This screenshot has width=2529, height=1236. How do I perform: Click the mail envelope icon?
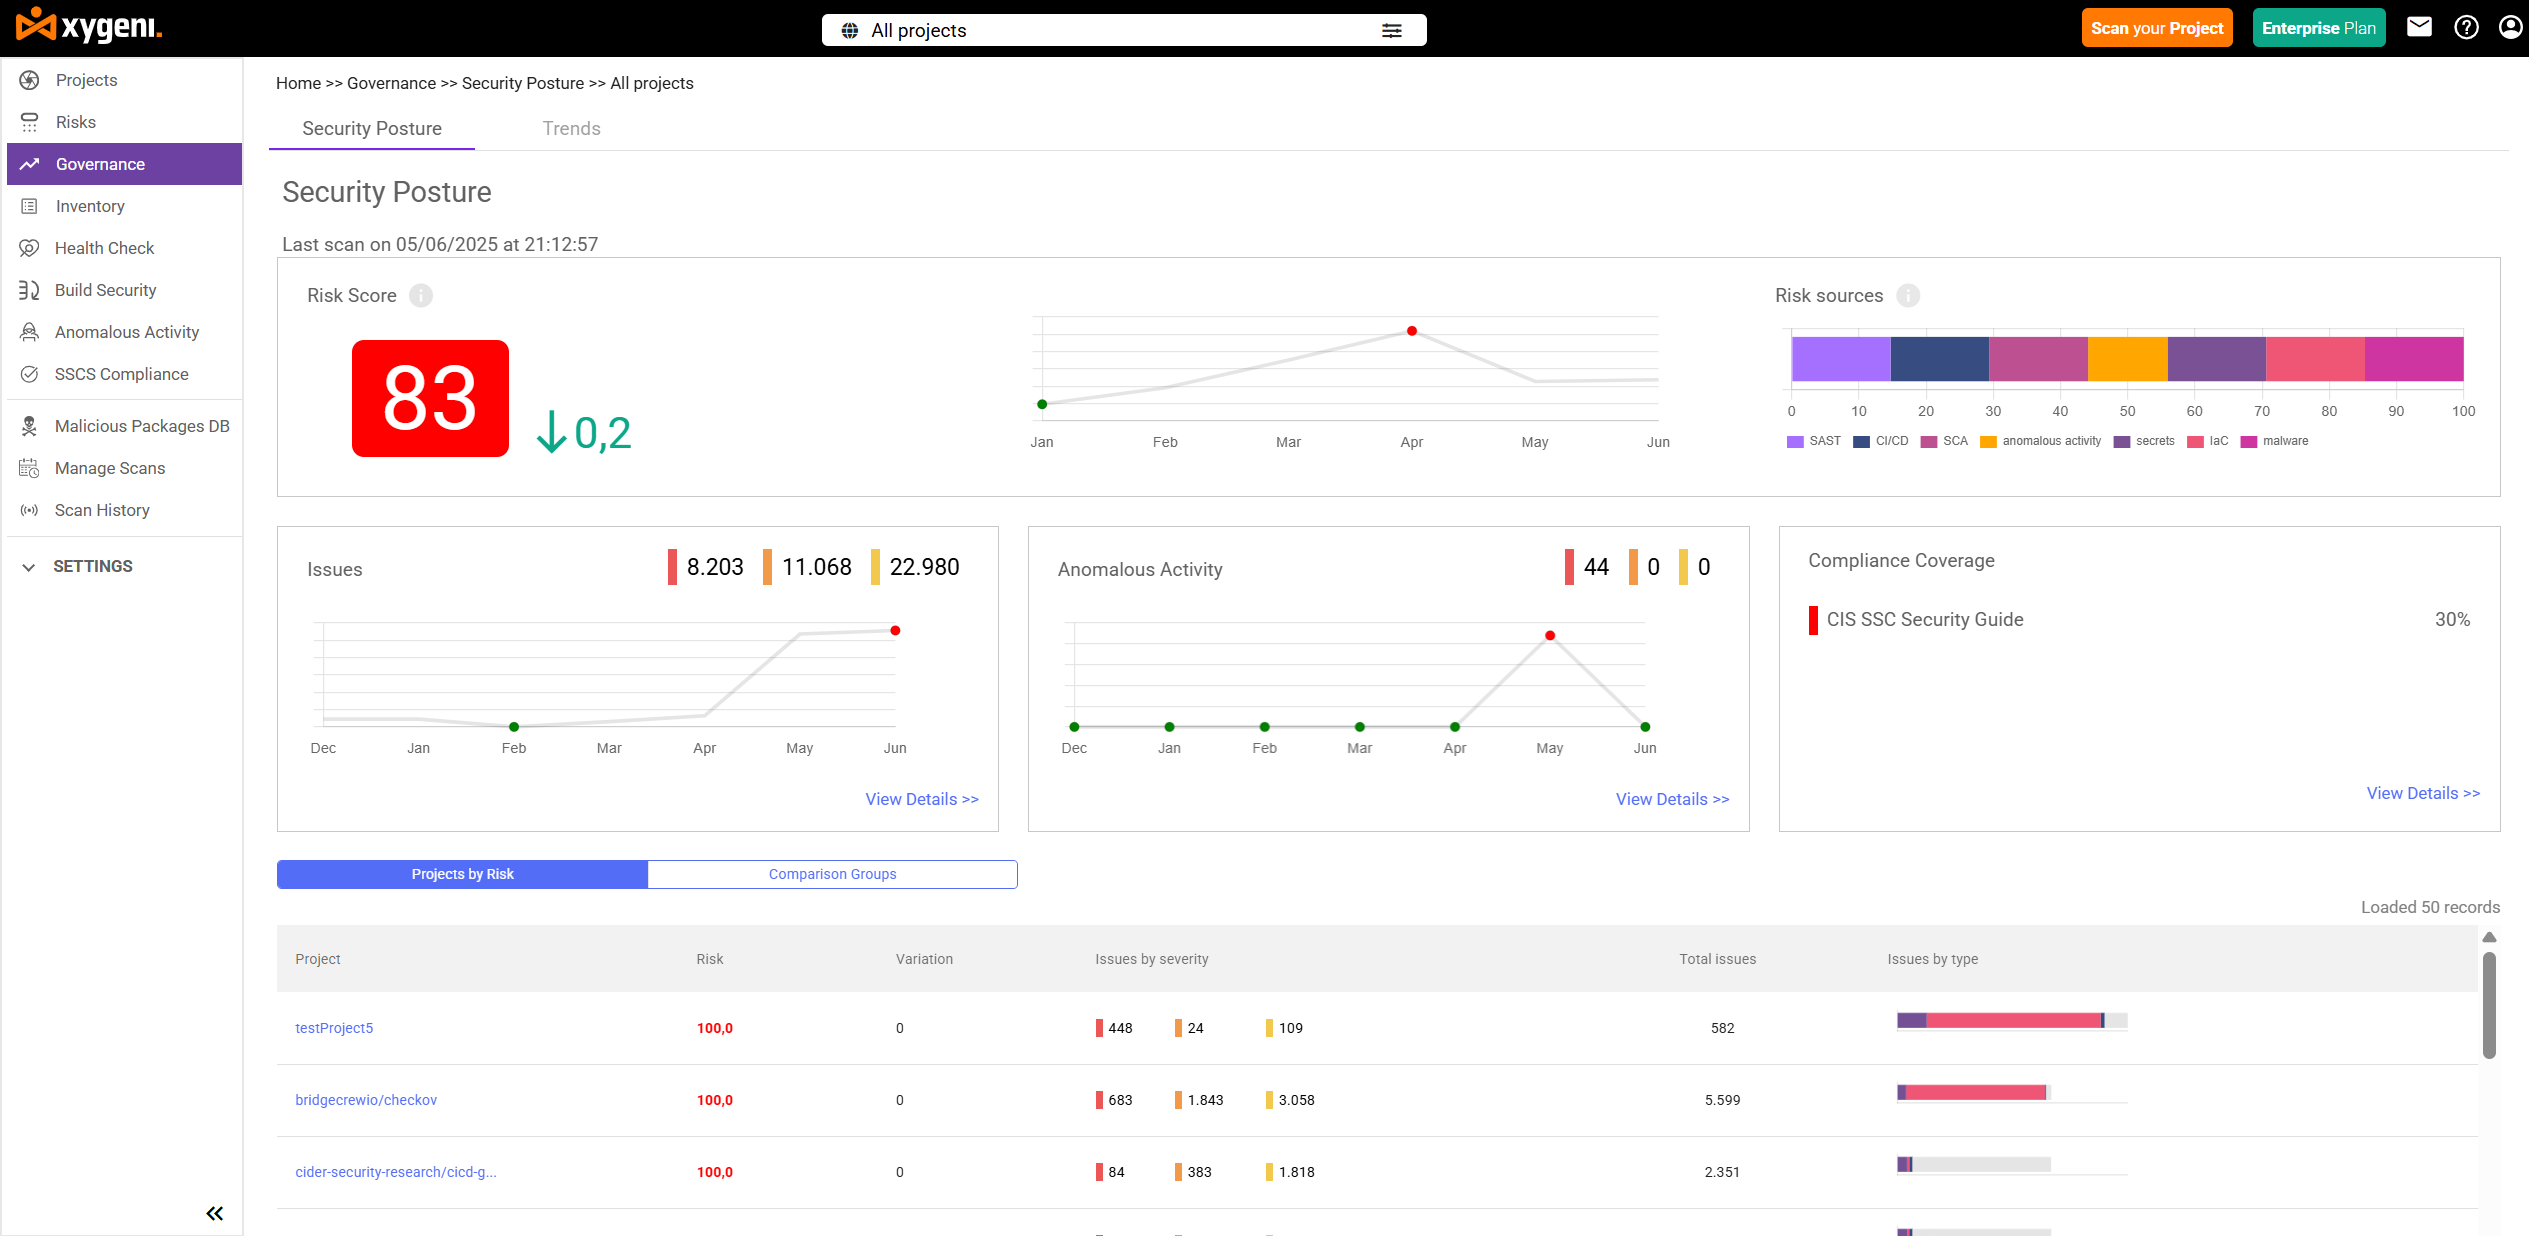2419,27
